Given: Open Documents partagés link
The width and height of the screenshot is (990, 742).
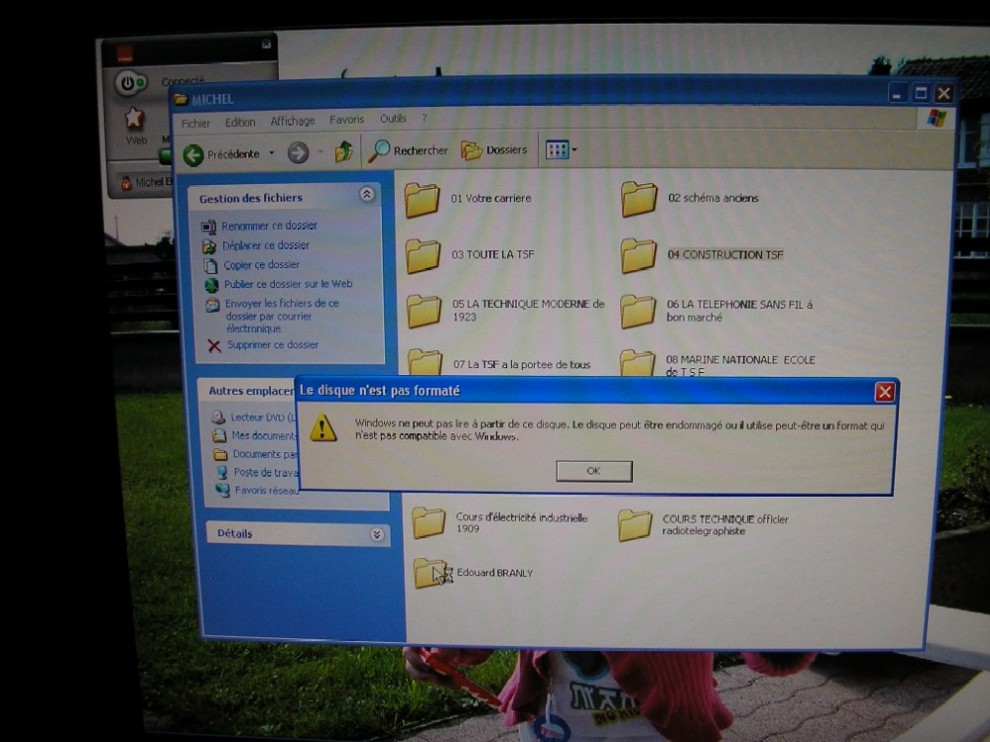Looking at the screenshot, I should tap(256, 454).
